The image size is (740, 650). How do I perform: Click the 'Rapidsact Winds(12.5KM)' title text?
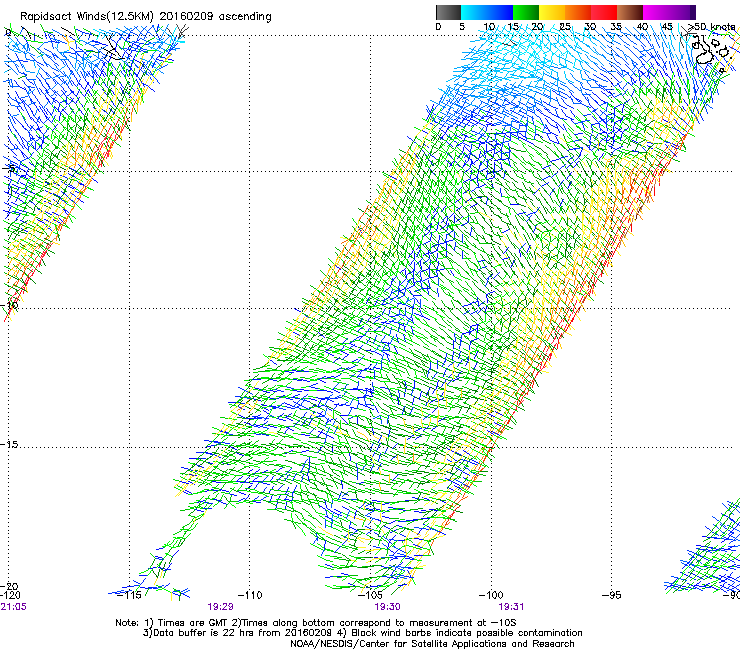coord(87,17)
